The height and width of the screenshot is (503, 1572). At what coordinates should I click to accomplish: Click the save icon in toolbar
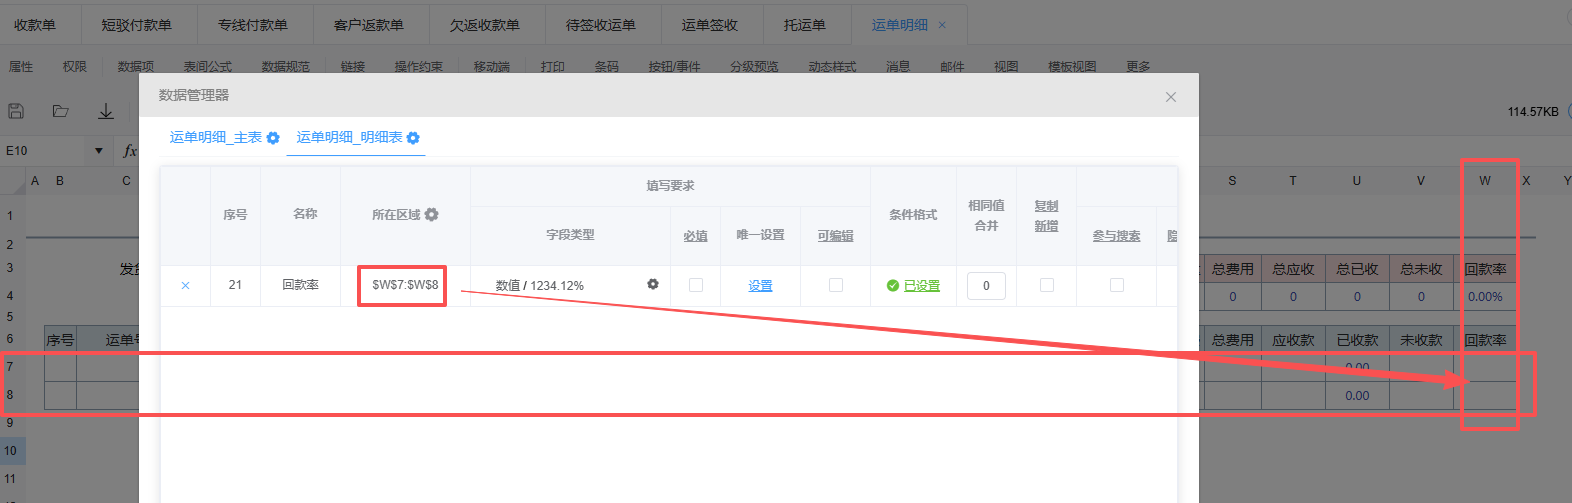click(x=16, y=111)
